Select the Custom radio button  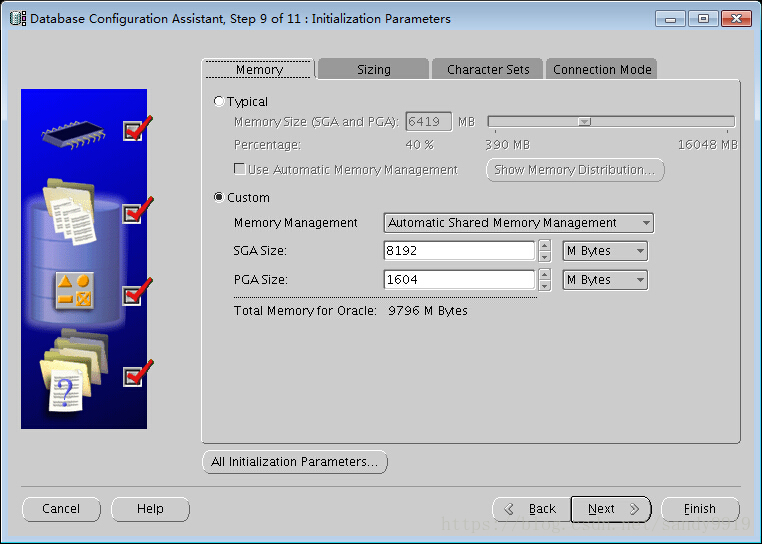pos(219,197)
